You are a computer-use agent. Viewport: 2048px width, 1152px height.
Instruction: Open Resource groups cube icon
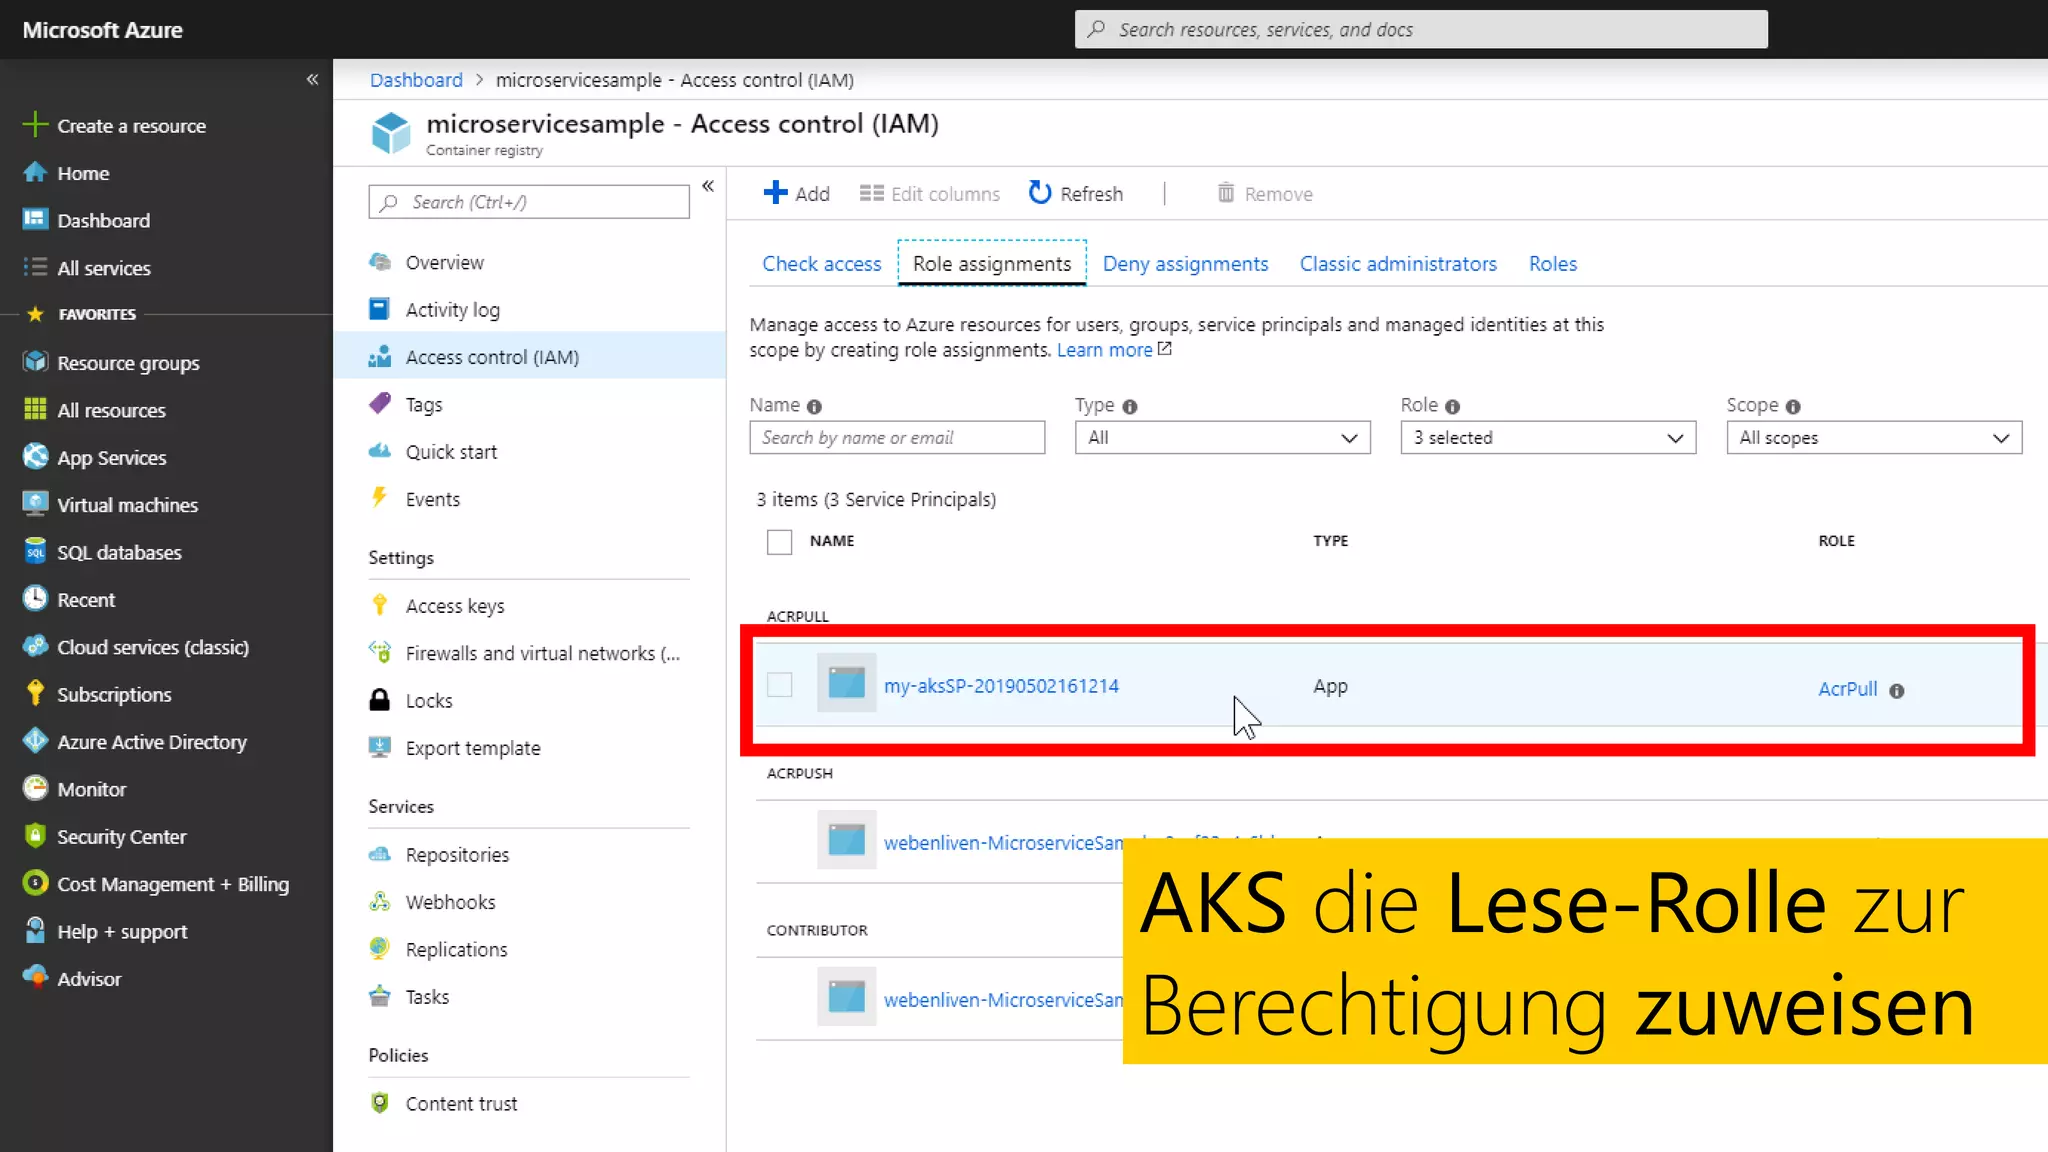coord(35,362)
